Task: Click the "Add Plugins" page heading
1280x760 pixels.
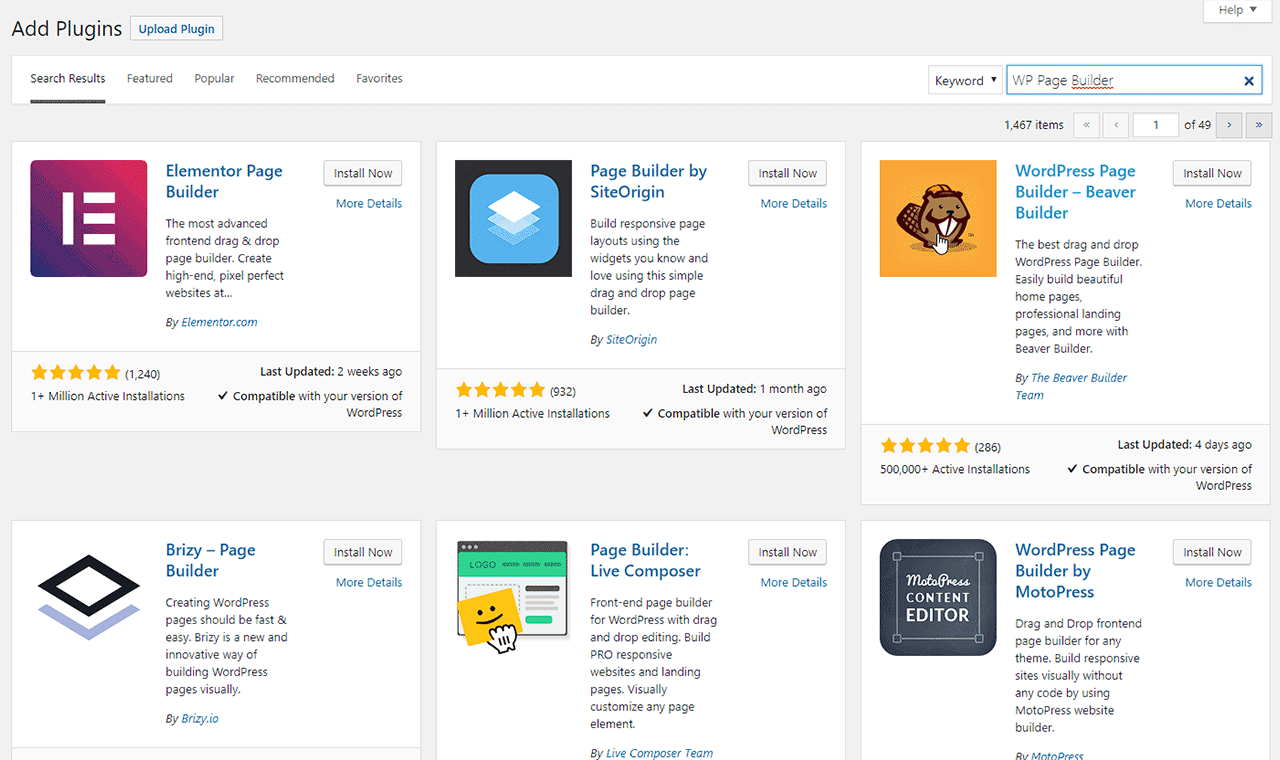Action: click(67, 28)
